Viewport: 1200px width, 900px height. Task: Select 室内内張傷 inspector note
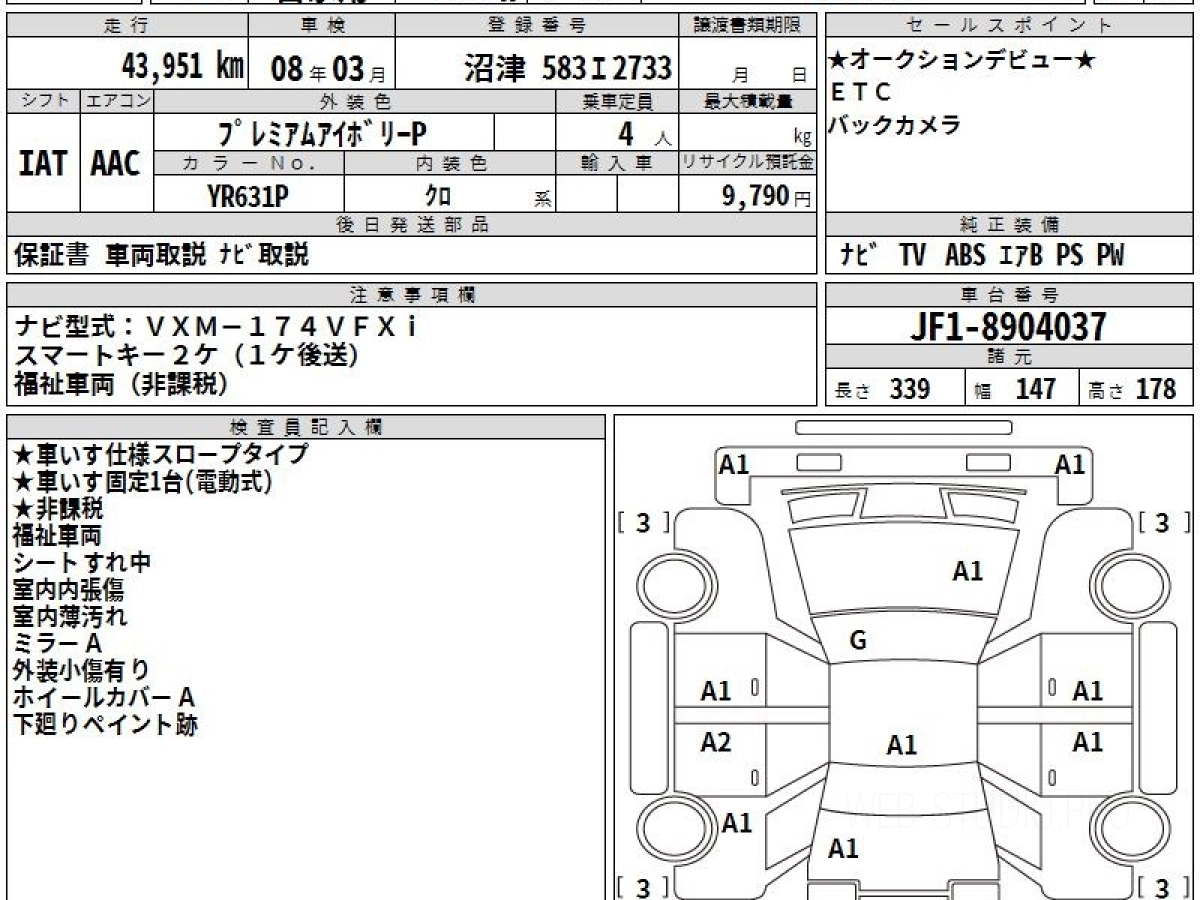point(69,589)
